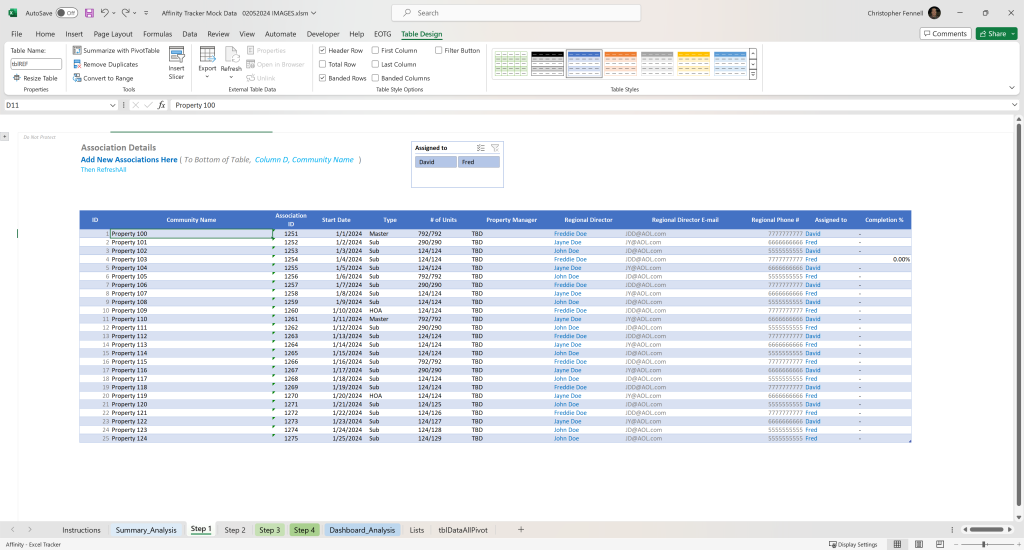Click the Share button
This screenshot has width=1024, height=550.
(993, 33)
